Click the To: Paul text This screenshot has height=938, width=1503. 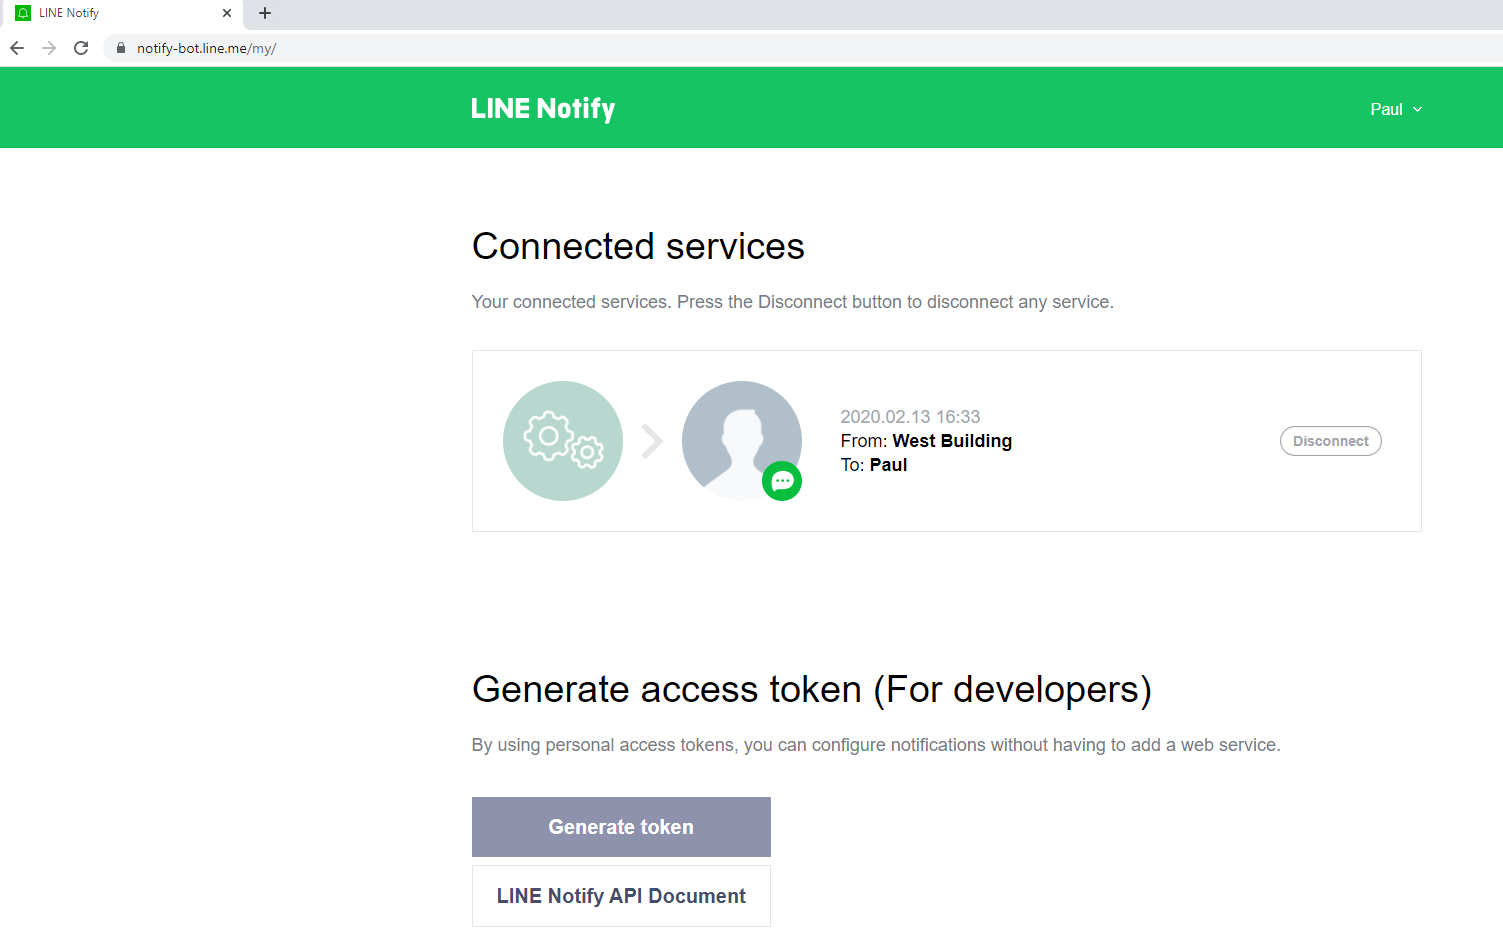click(874, 465)
